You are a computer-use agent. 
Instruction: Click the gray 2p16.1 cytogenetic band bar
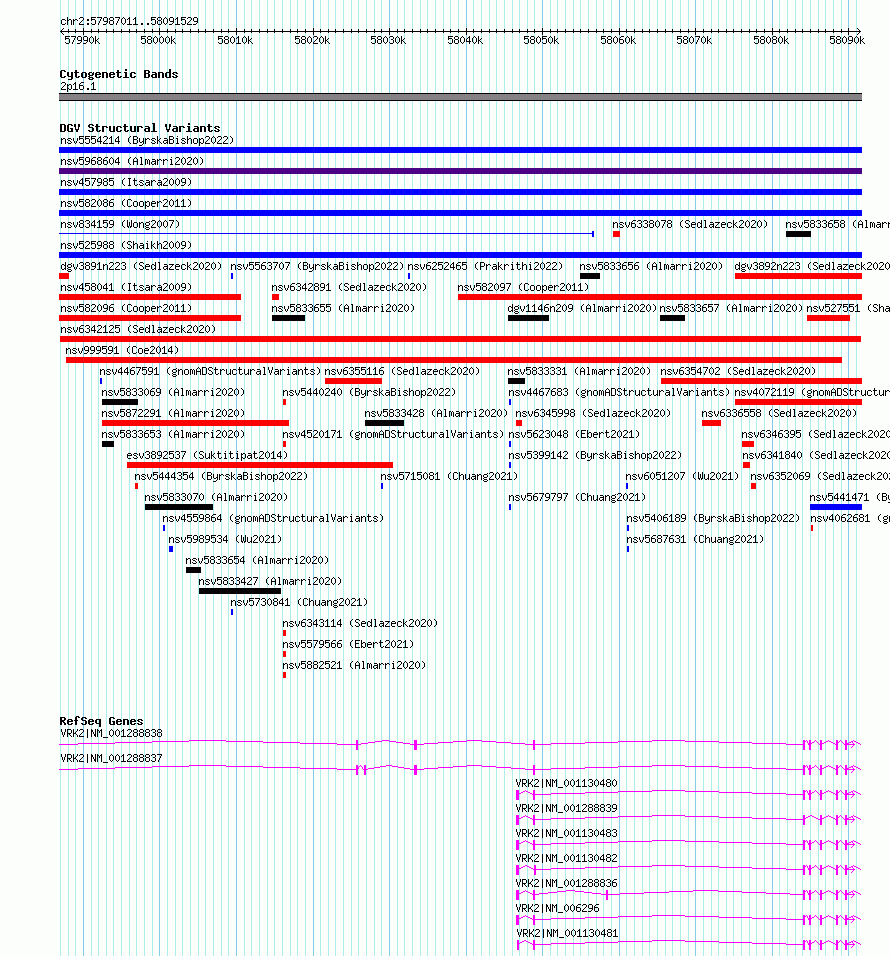[460, 97]
